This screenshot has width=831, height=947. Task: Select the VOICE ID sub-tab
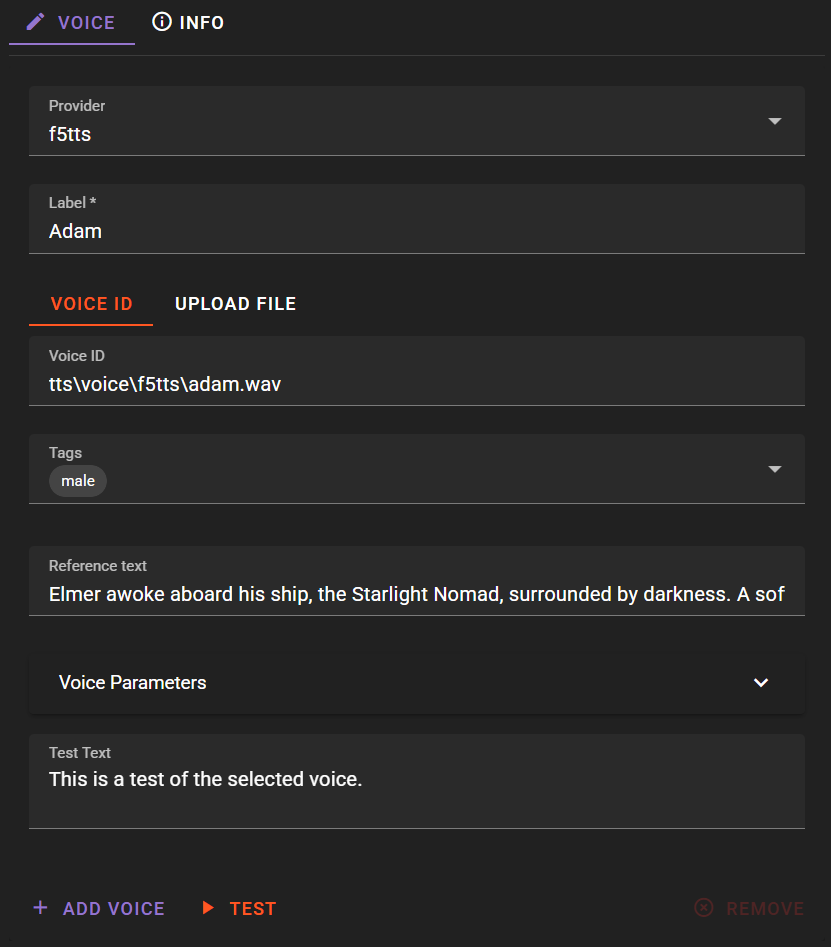tap(91, 304)
